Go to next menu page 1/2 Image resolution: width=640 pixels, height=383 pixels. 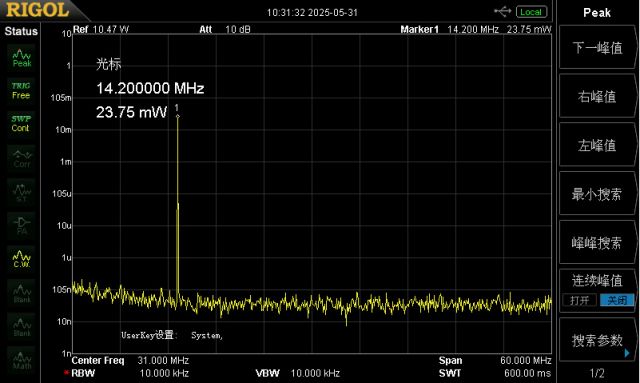click(597, 373)
